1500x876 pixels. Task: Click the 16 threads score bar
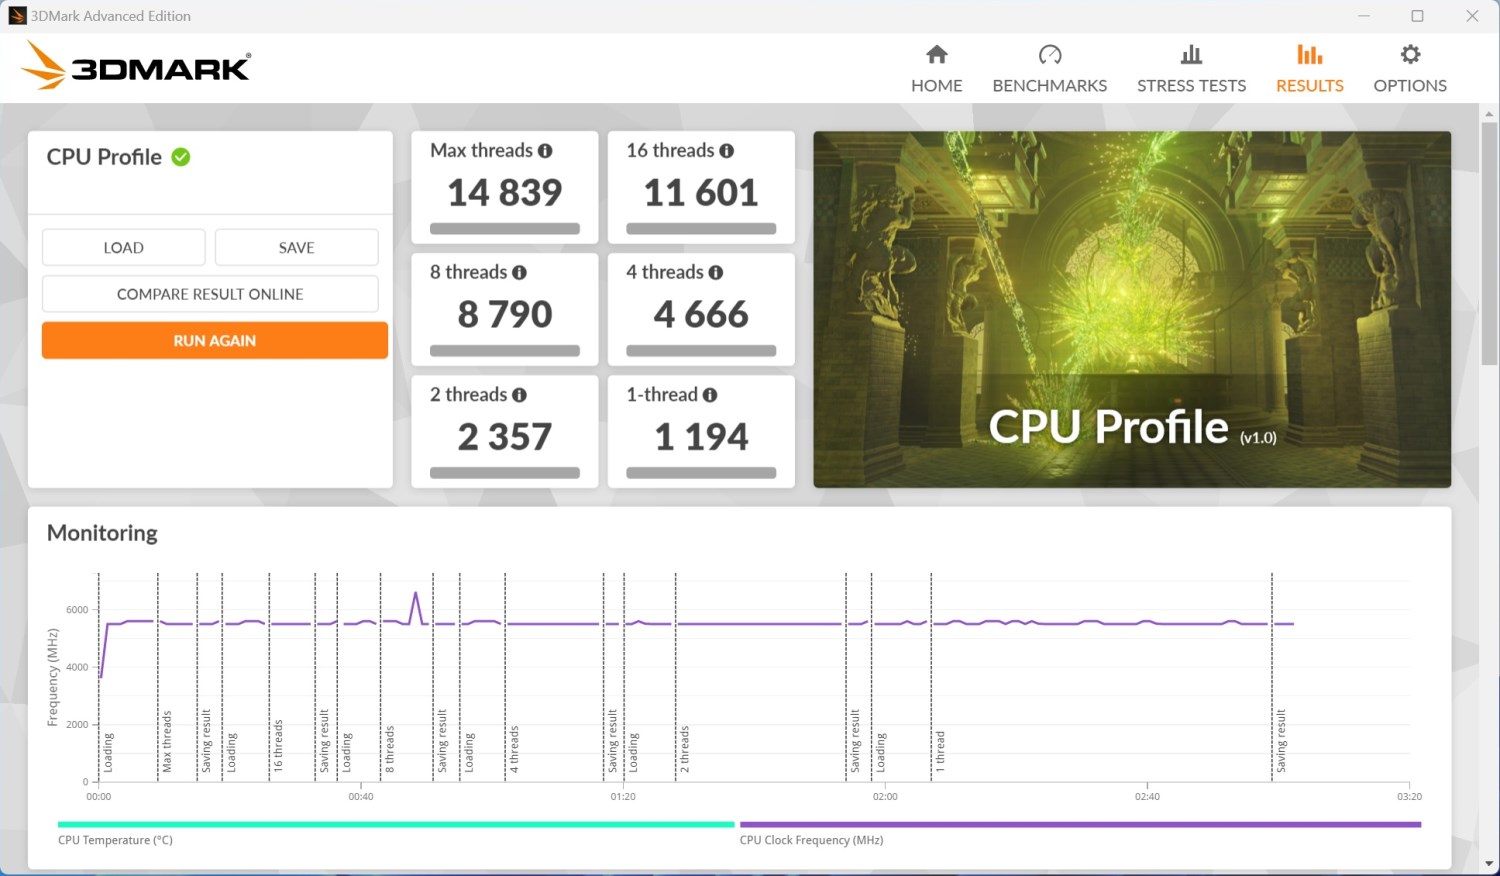701,229
